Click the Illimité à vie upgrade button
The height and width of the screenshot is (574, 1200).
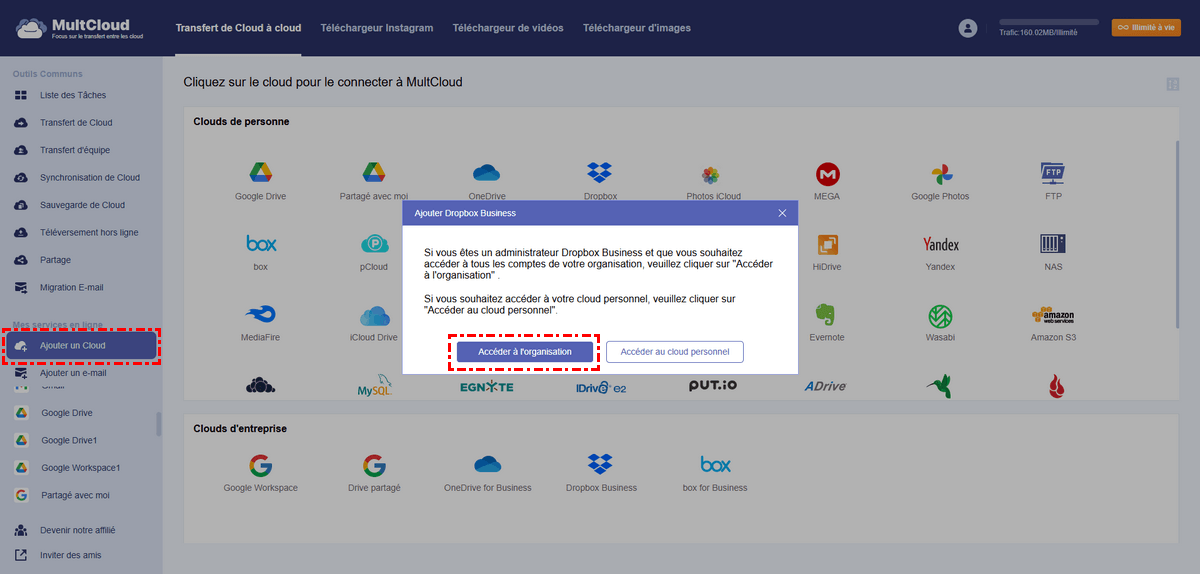click(1146, 28)
